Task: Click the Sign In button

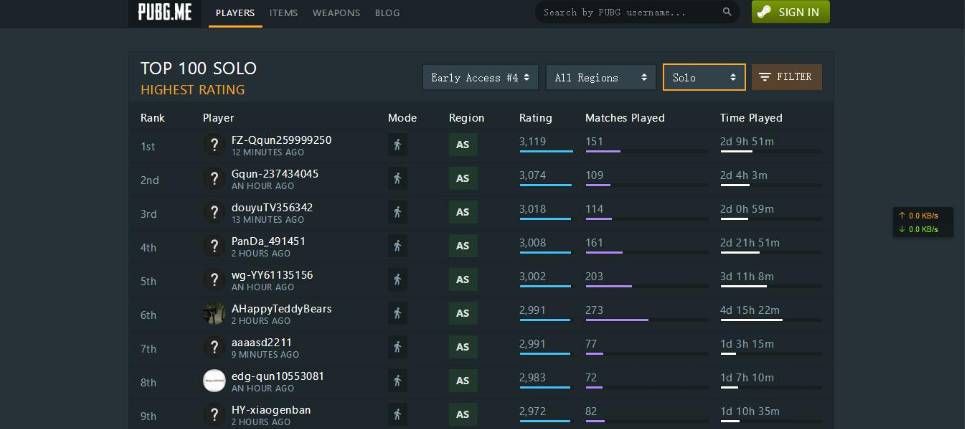Action: (x=791, y=12)
